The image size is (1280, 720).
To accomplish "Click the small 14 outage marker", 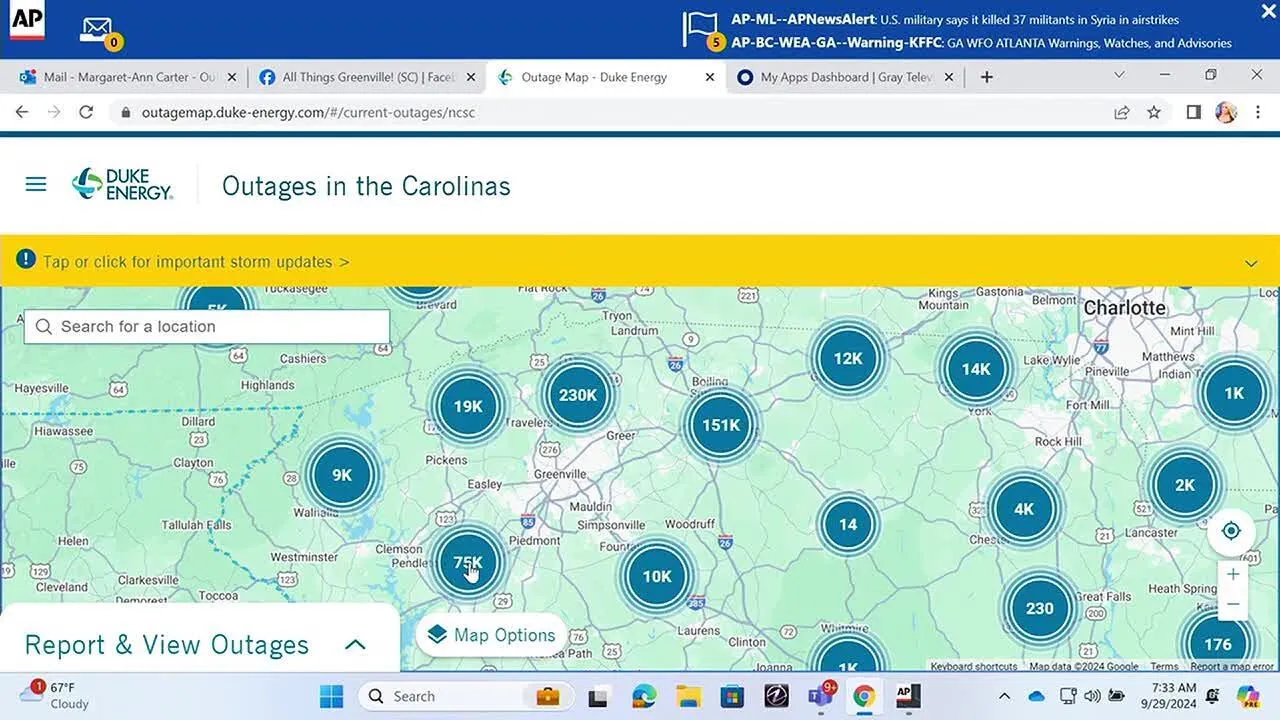I will coord(848,524).
